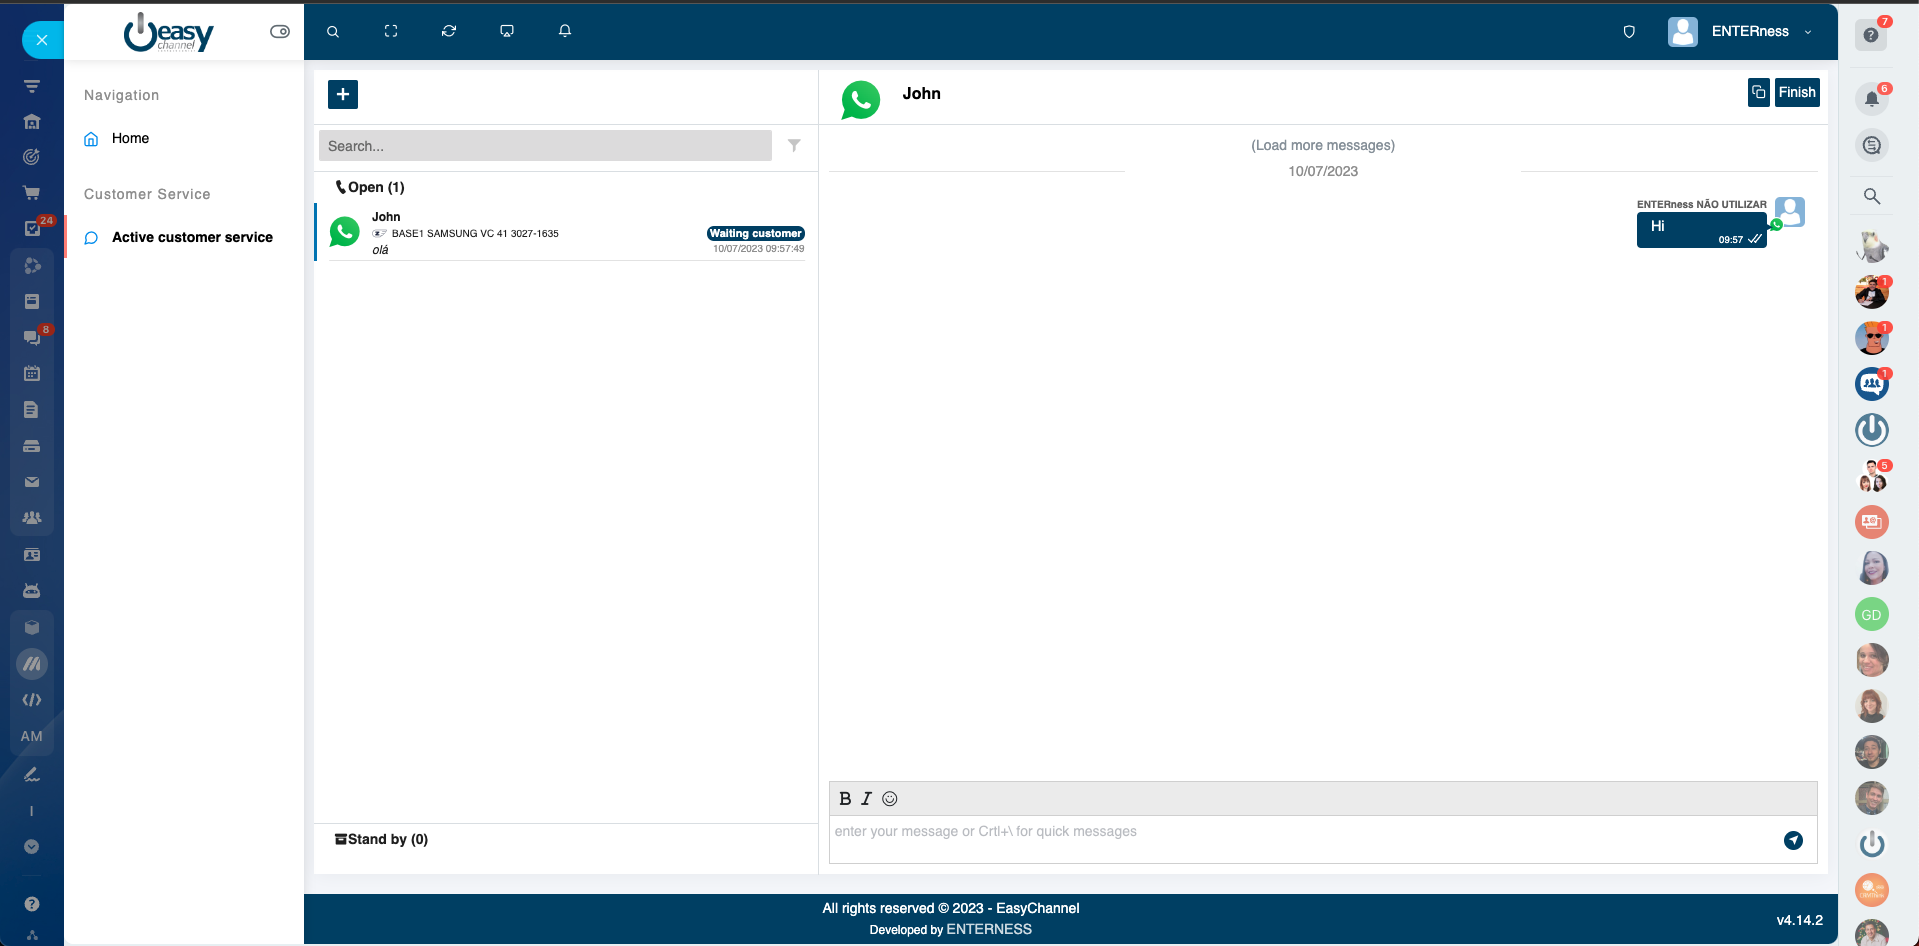
Task: Open the notification bell in top bar
Action: click(x=565, y=31)
